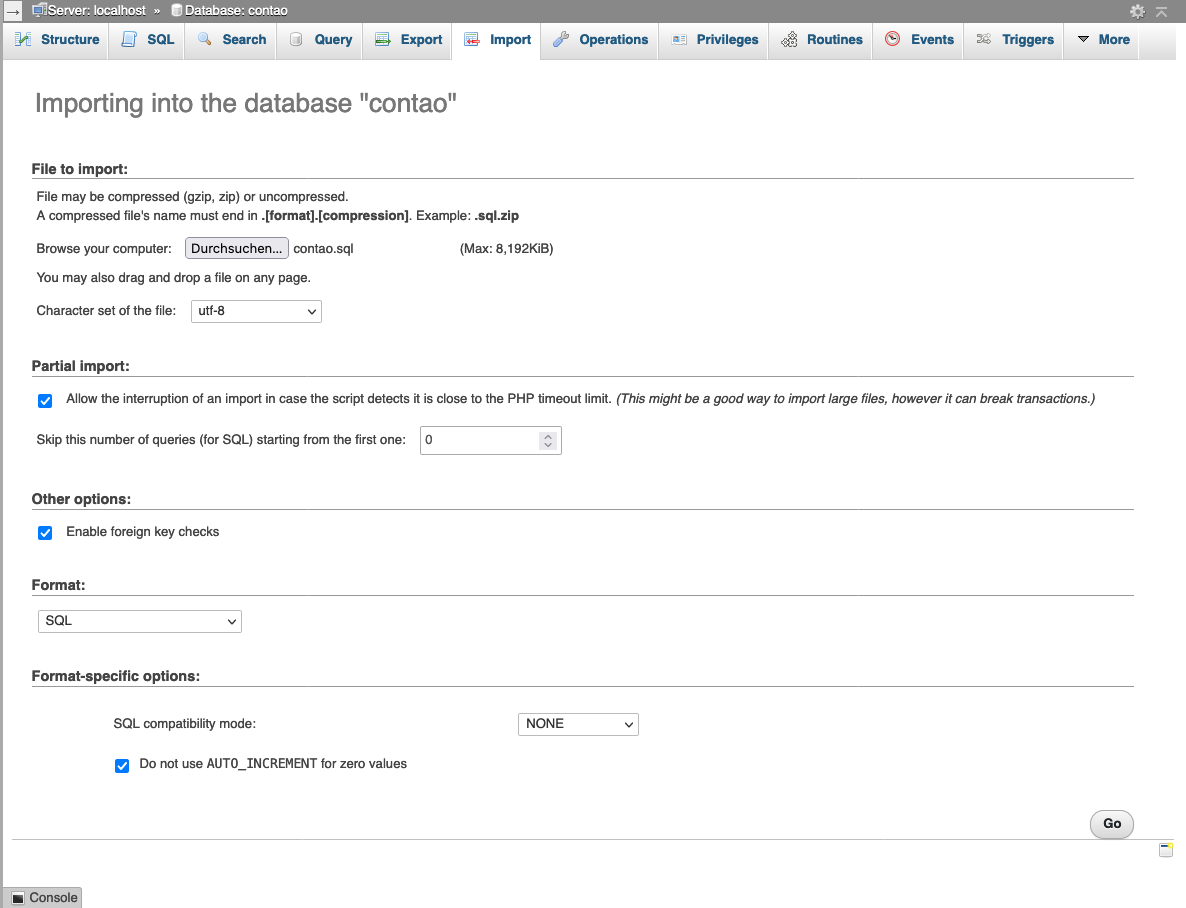Open the Console panel
The image size is (1186, 908).
pos(45,897)
